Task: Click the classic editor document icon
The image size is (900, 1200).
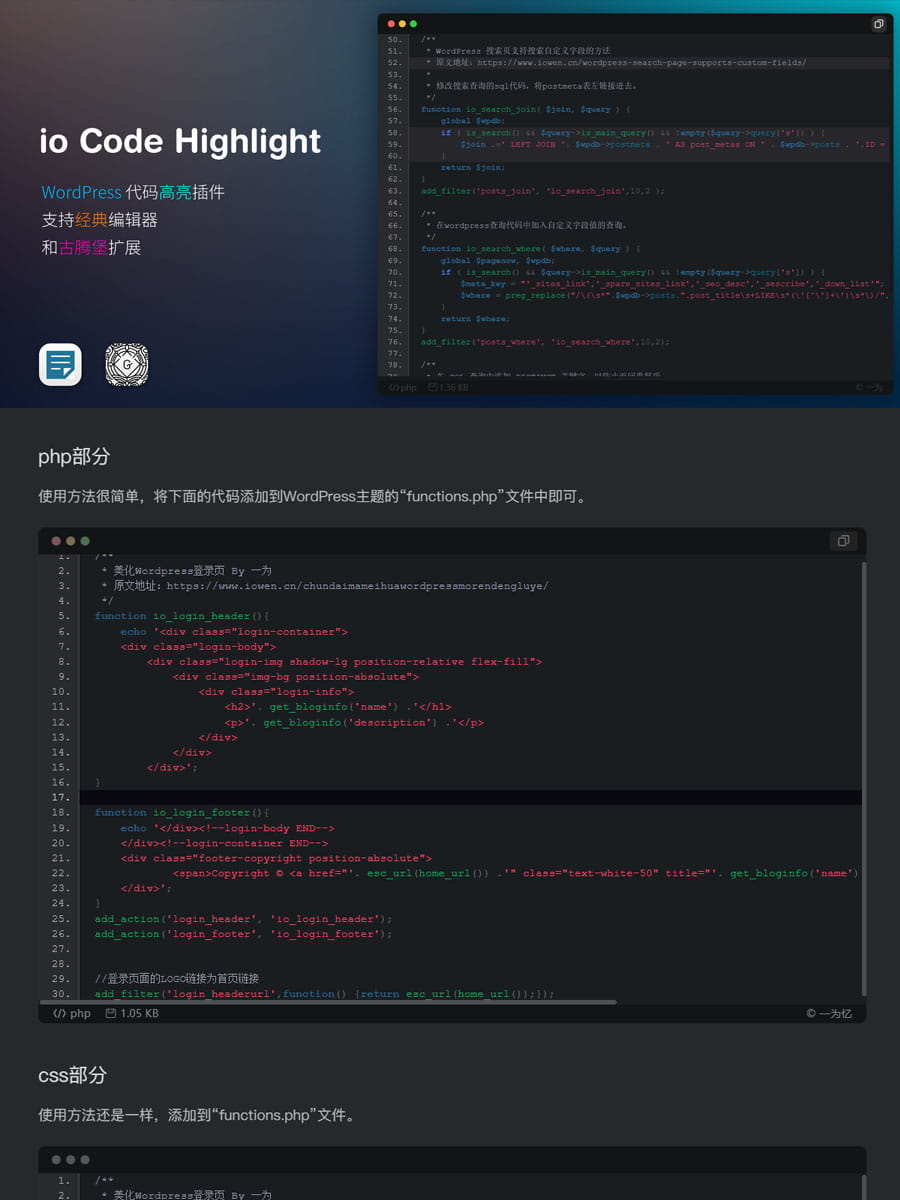Action: point(59,365)
